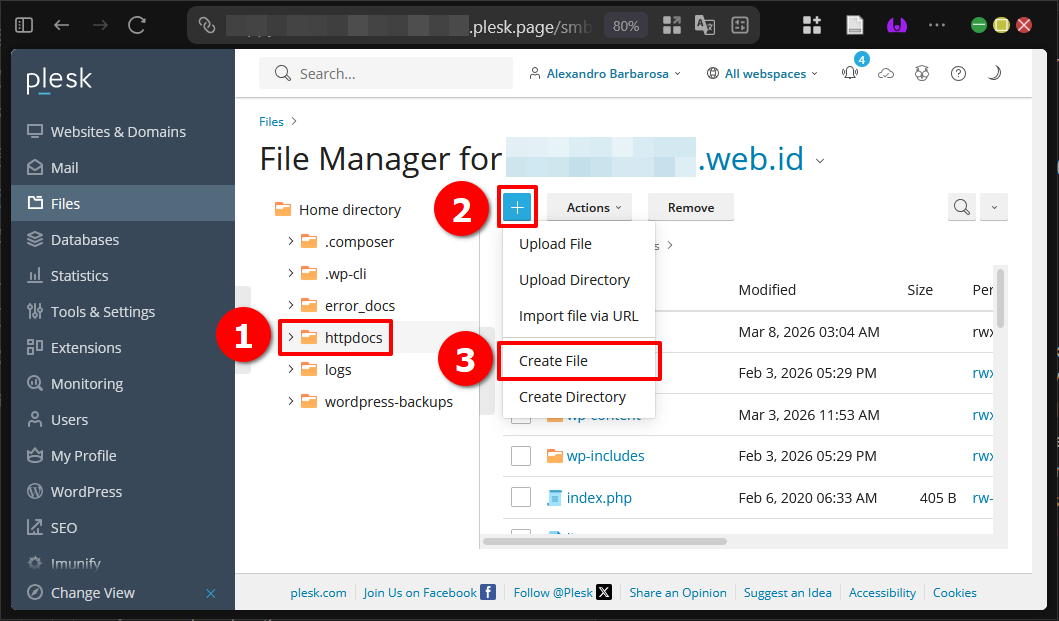Open the Actions dropdown
Screen dimensions: 1059x621
point(589,207)
